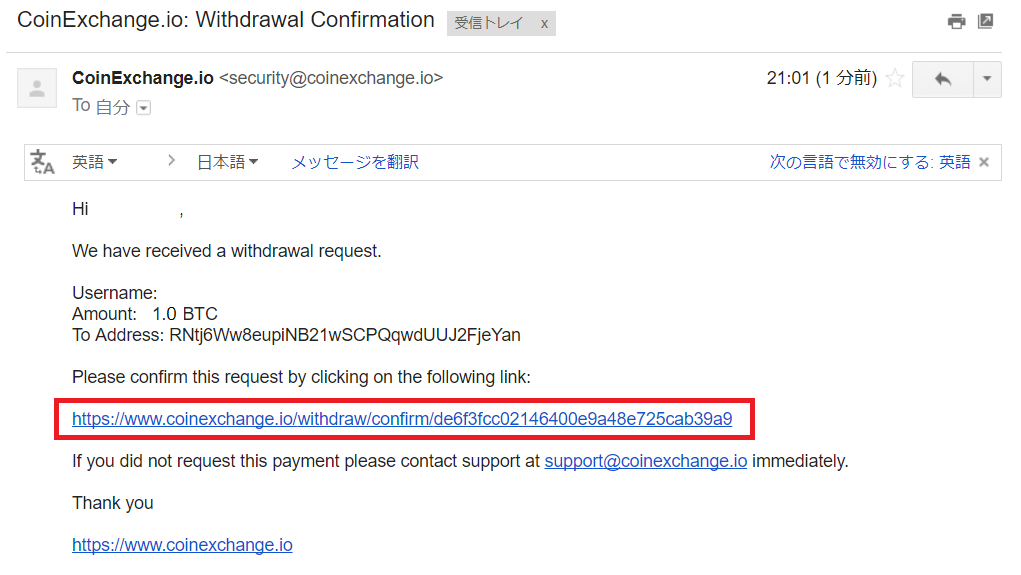This screenshot has width=1021, height=575.
Task: Click 次の言語で無効にする: 英語 link
Action: click(869, 162)
